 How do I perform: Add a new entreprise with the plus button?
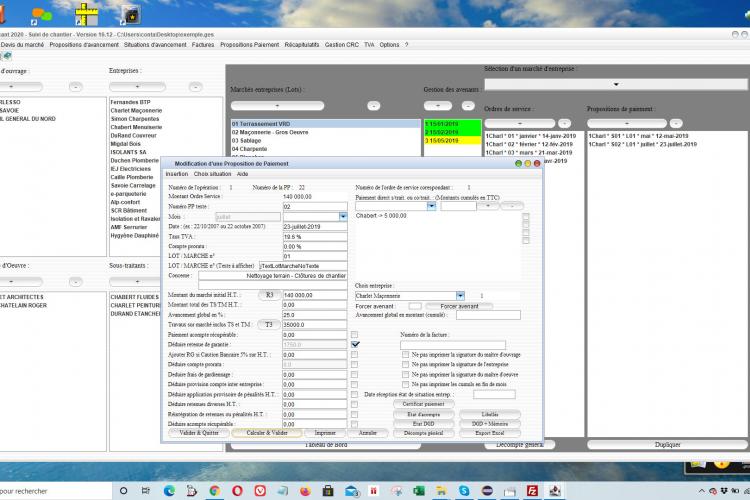point(137,87)
